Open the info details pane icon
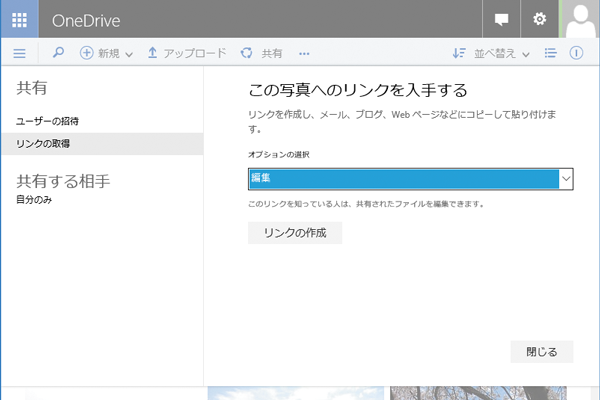 point(576,53)
